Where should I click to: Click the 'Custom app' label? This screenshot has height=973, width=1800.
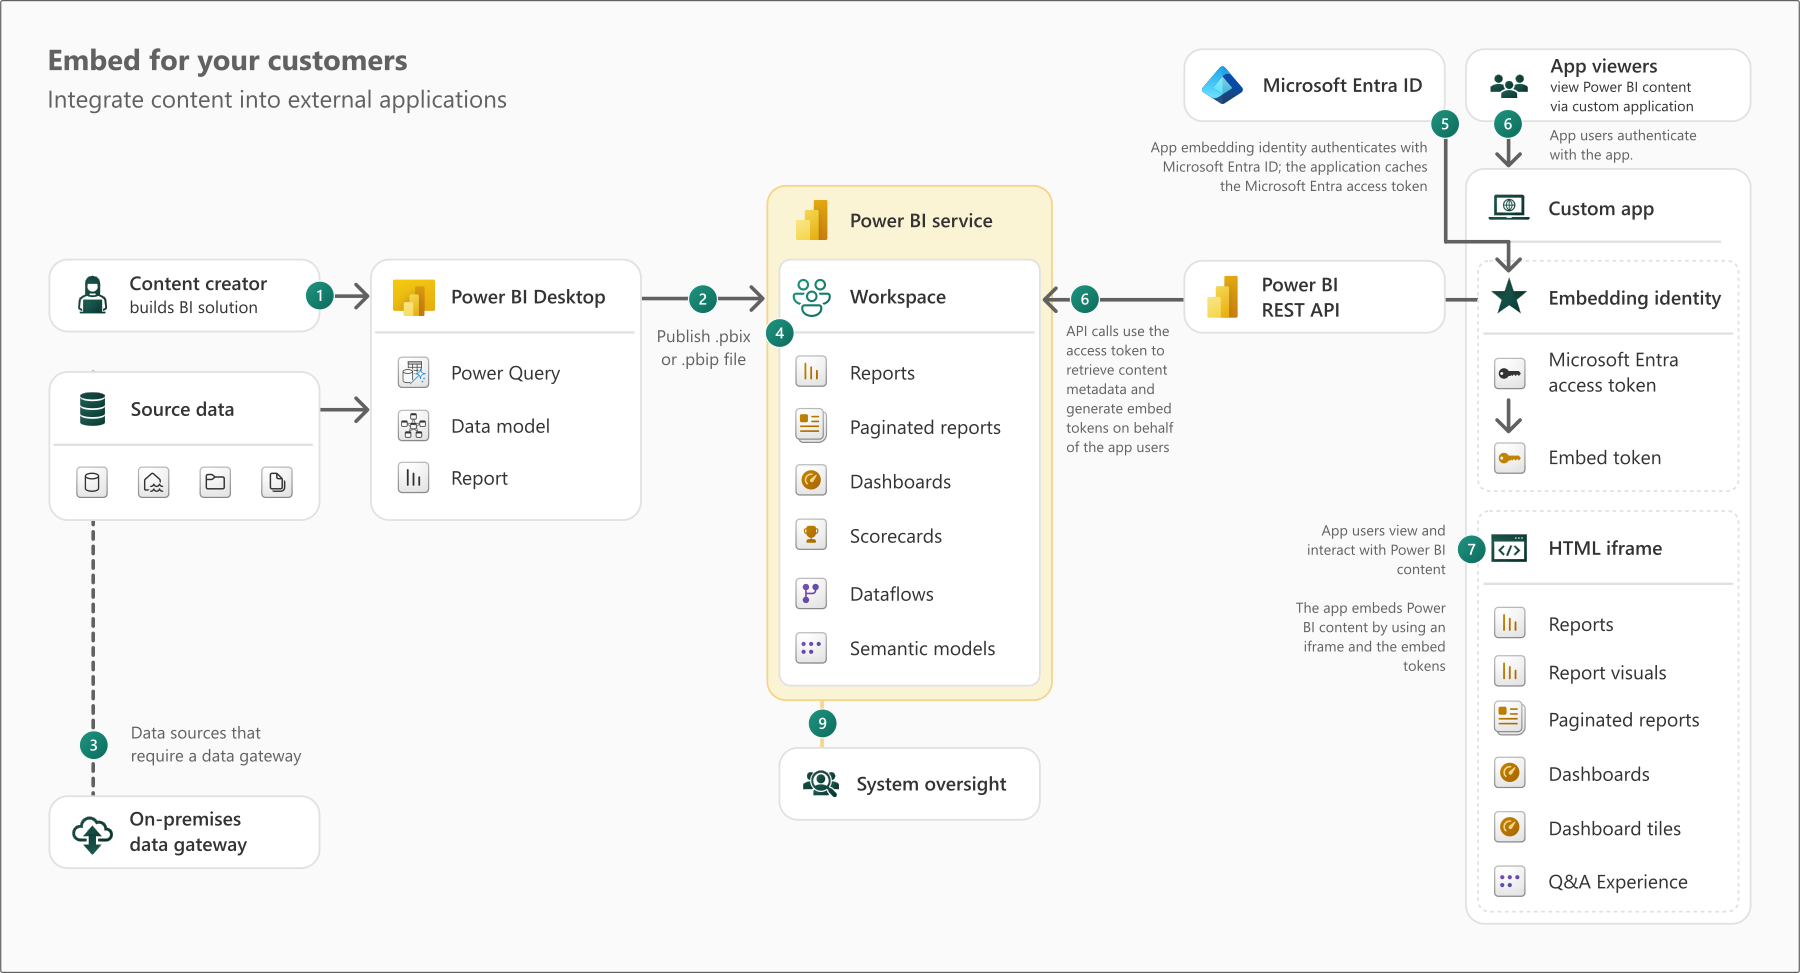point(1601,209)
